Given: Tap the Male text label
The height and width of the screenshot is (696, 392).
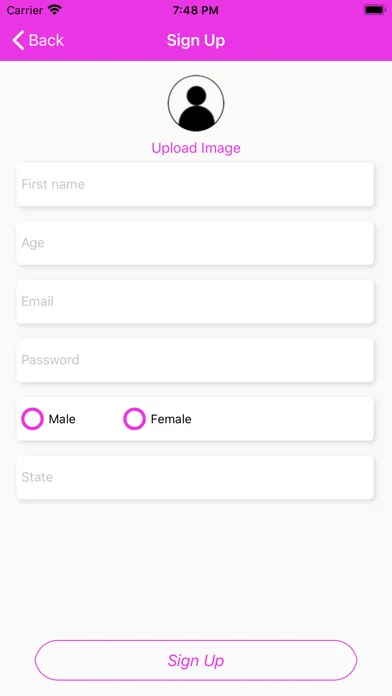Looking at the screenshot, I should click(x=62, y=419).
